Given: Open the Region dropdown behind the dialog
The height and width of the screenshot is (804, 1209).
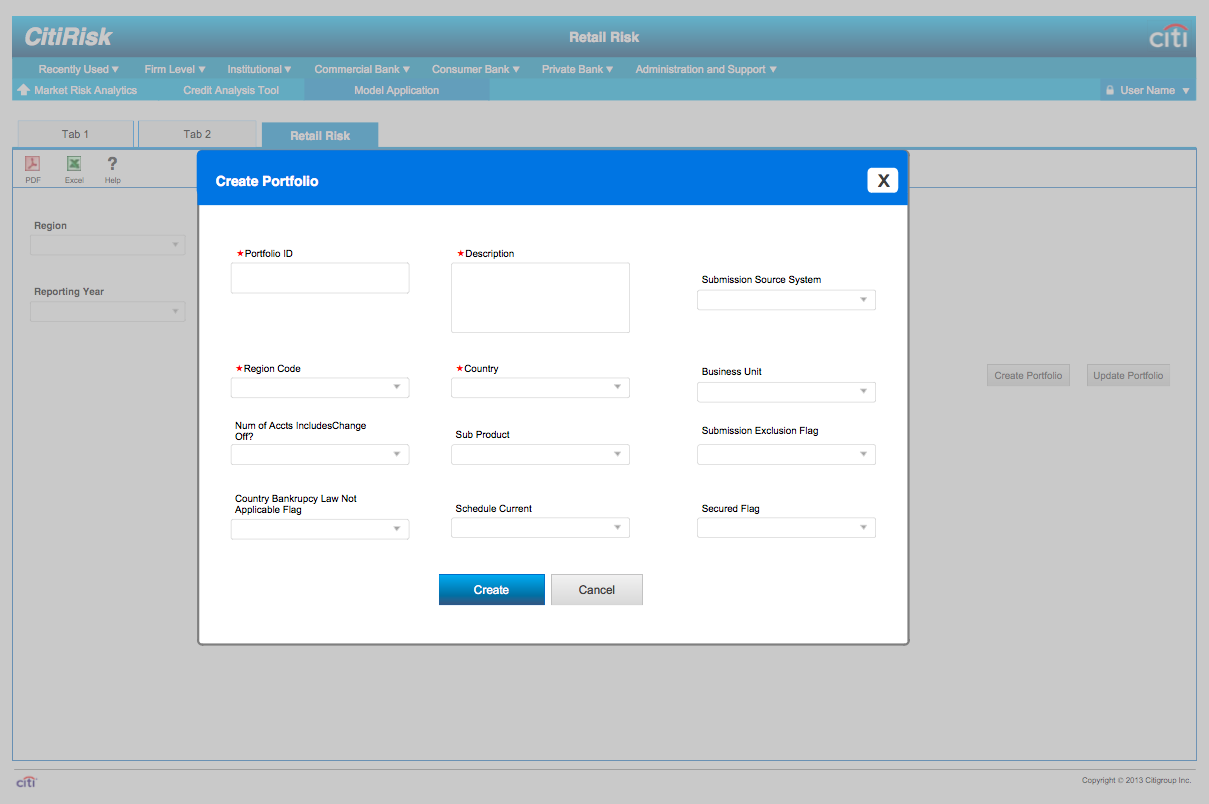Looking at the screenshot, I should click(x=108, y=245).
